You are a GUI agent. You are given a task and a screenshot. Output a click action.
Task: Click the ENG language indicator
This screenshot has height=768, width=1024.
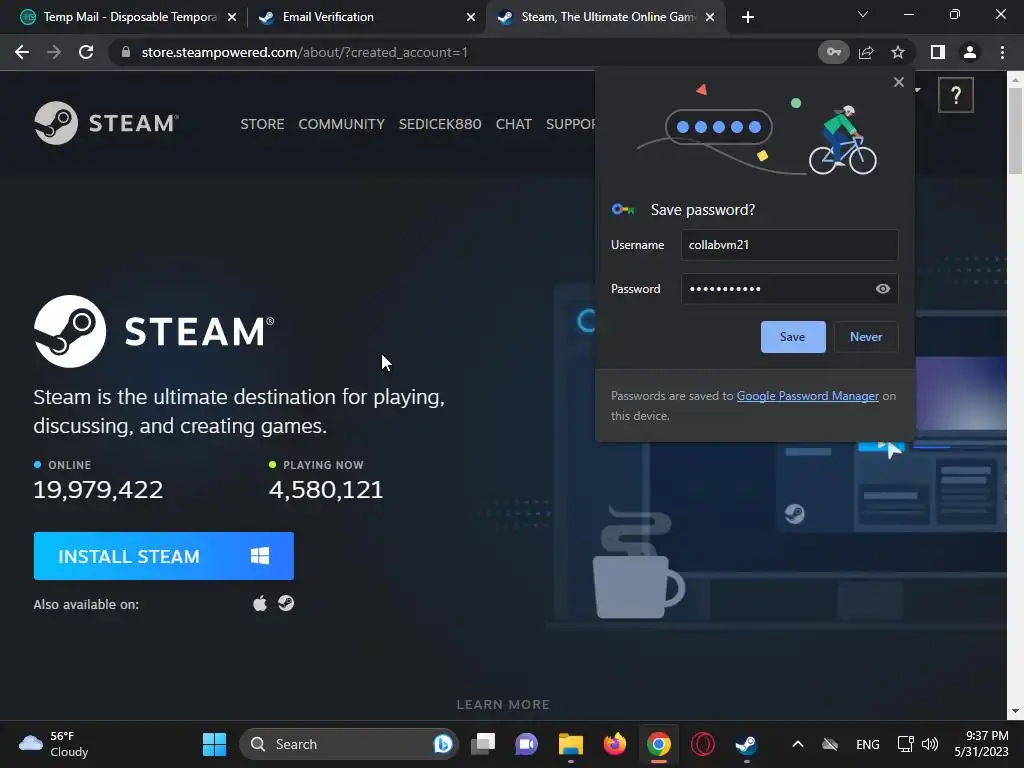867,744
